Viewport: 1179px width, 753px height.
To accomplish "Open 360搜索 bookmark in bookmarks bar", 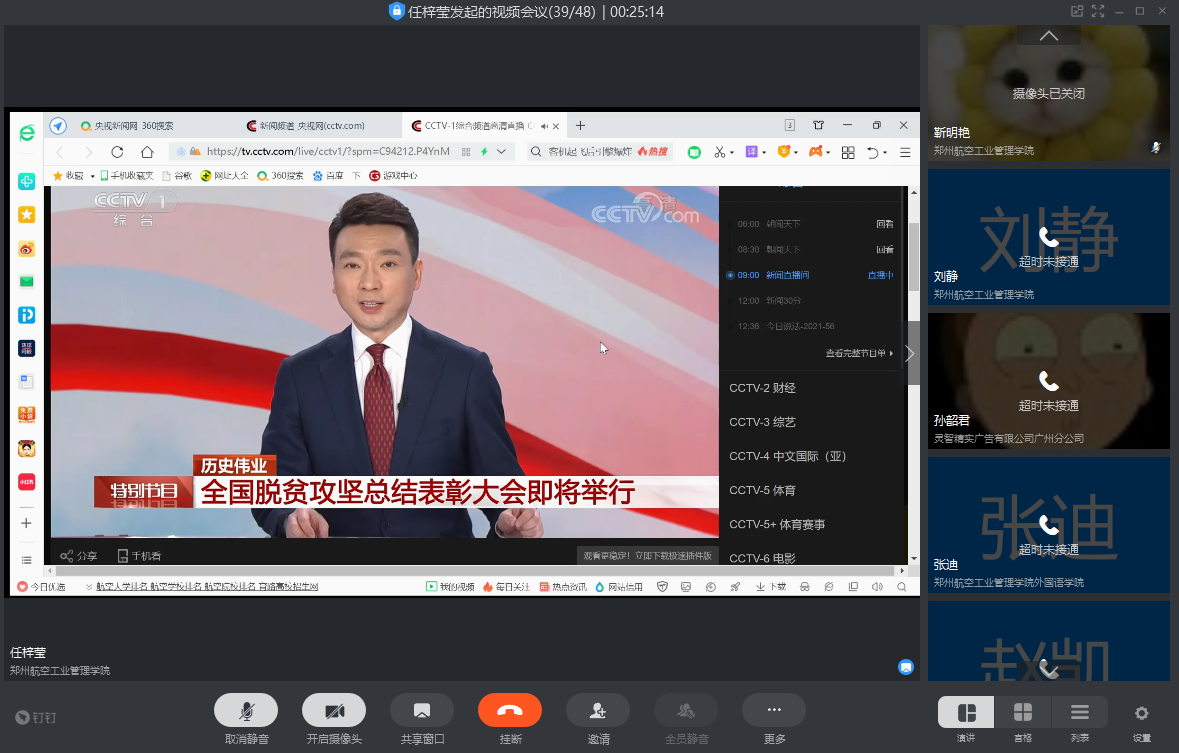I will [280, 175].
